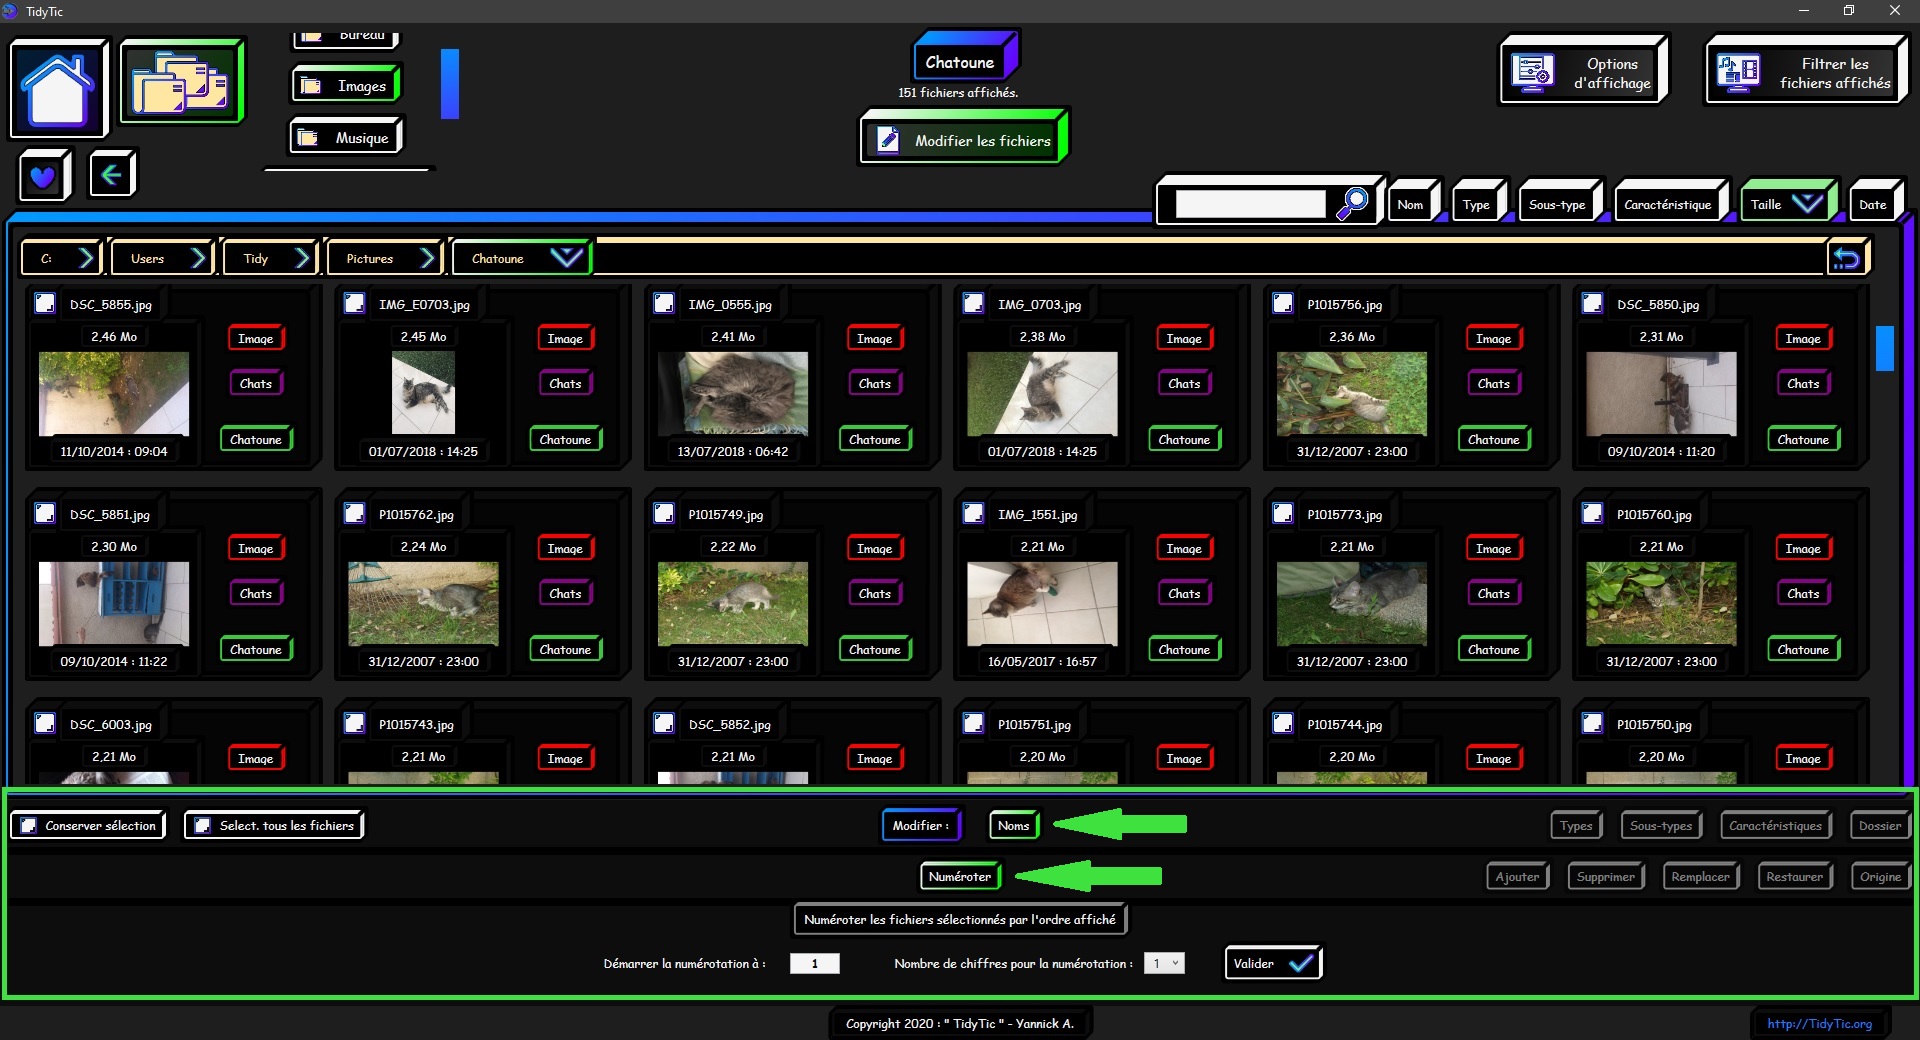Screen dimensions: 1920x1040
Task: Expand the Tidy breadcrumb chevron
Action: [302, 258]
